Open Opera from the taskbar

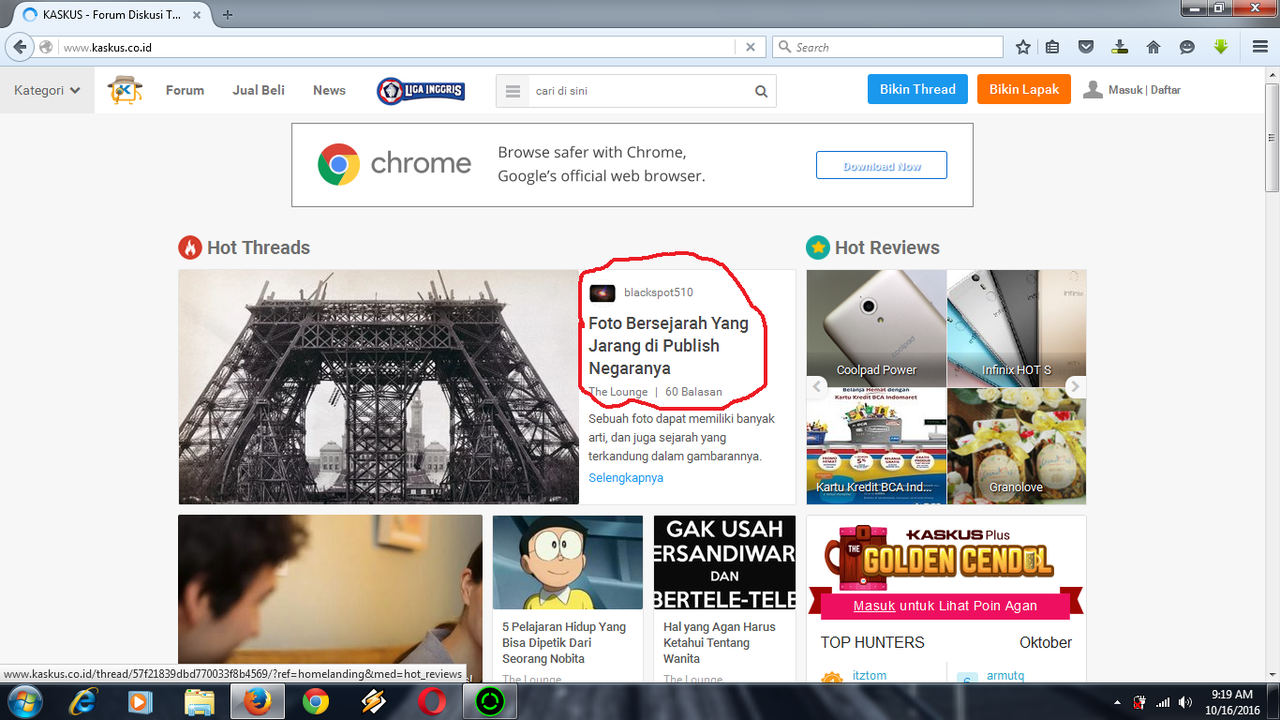[x=432, y=702]
